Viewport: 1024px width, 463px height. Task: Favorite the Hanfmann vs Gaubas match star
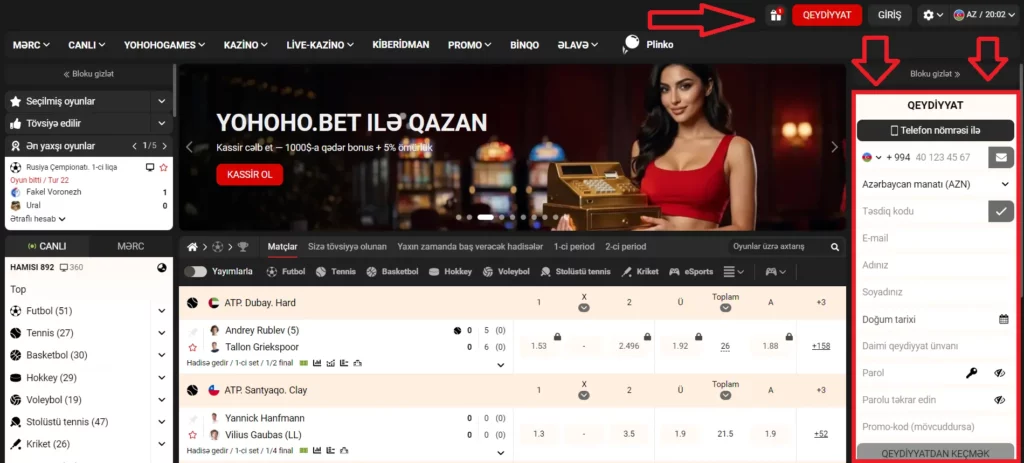tap(193, 435)
